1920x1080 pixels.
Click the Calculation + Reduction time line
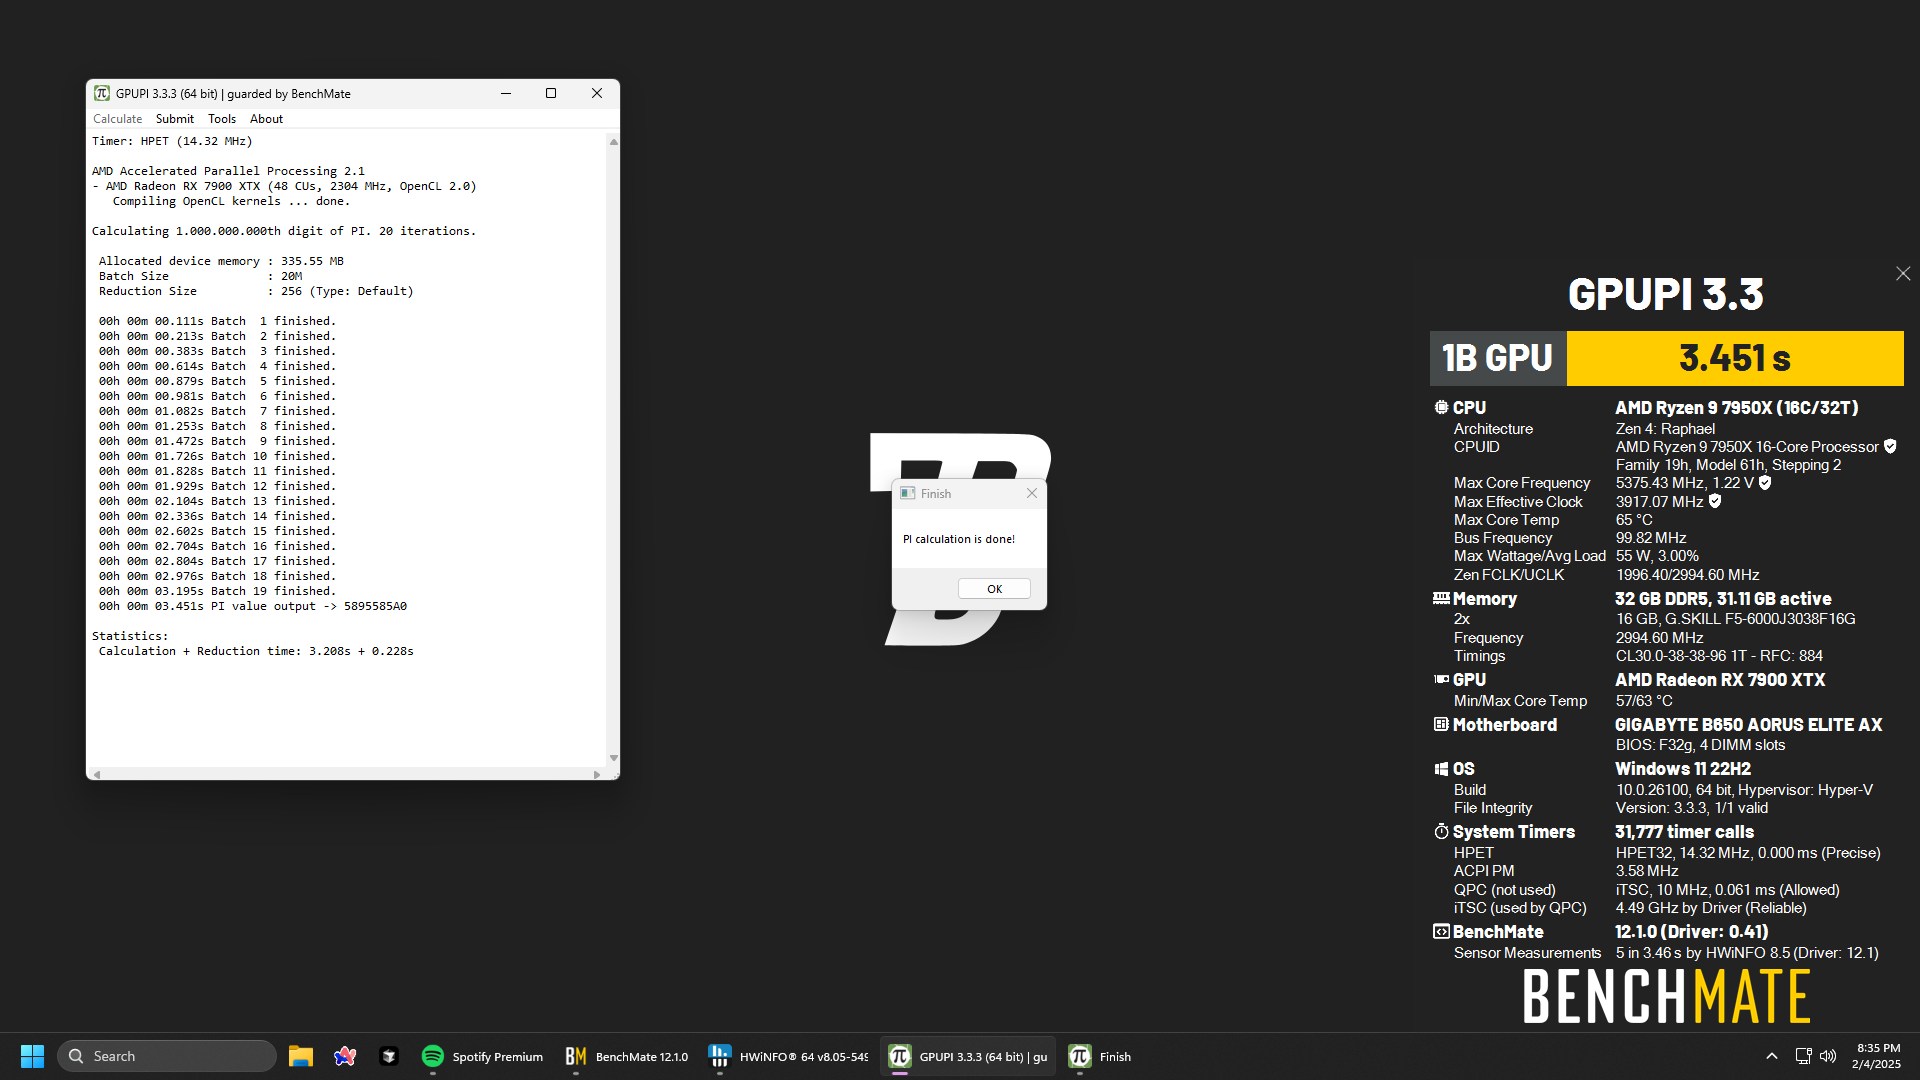pos(256,651)
